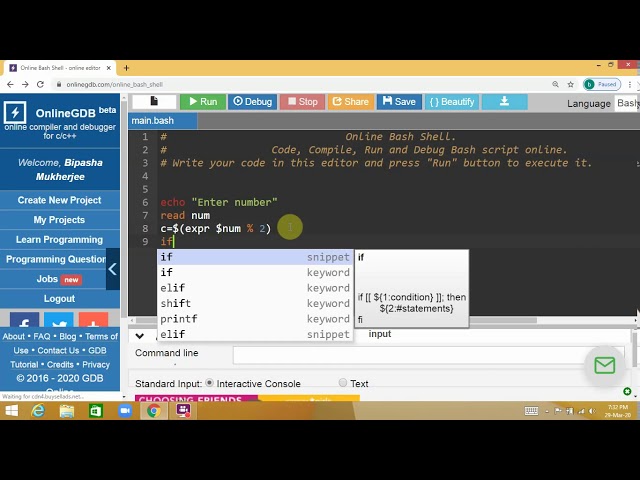This screenshot has width=640, height=480.
Task: Beautify the code formatting
Action: pos(451,102)
